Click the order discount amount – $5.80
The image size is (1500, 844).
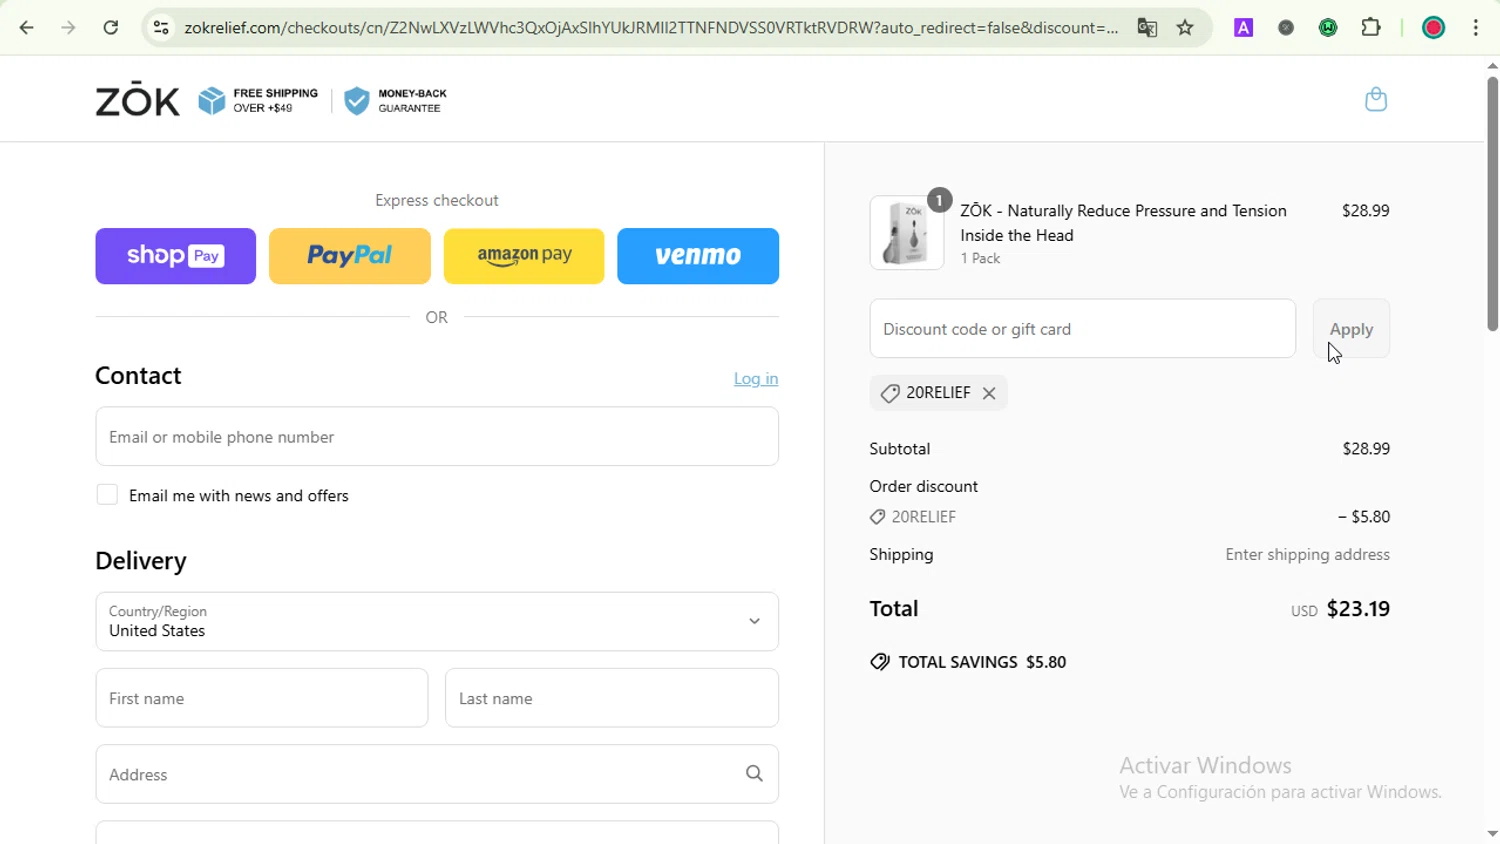click(1364, 517)
